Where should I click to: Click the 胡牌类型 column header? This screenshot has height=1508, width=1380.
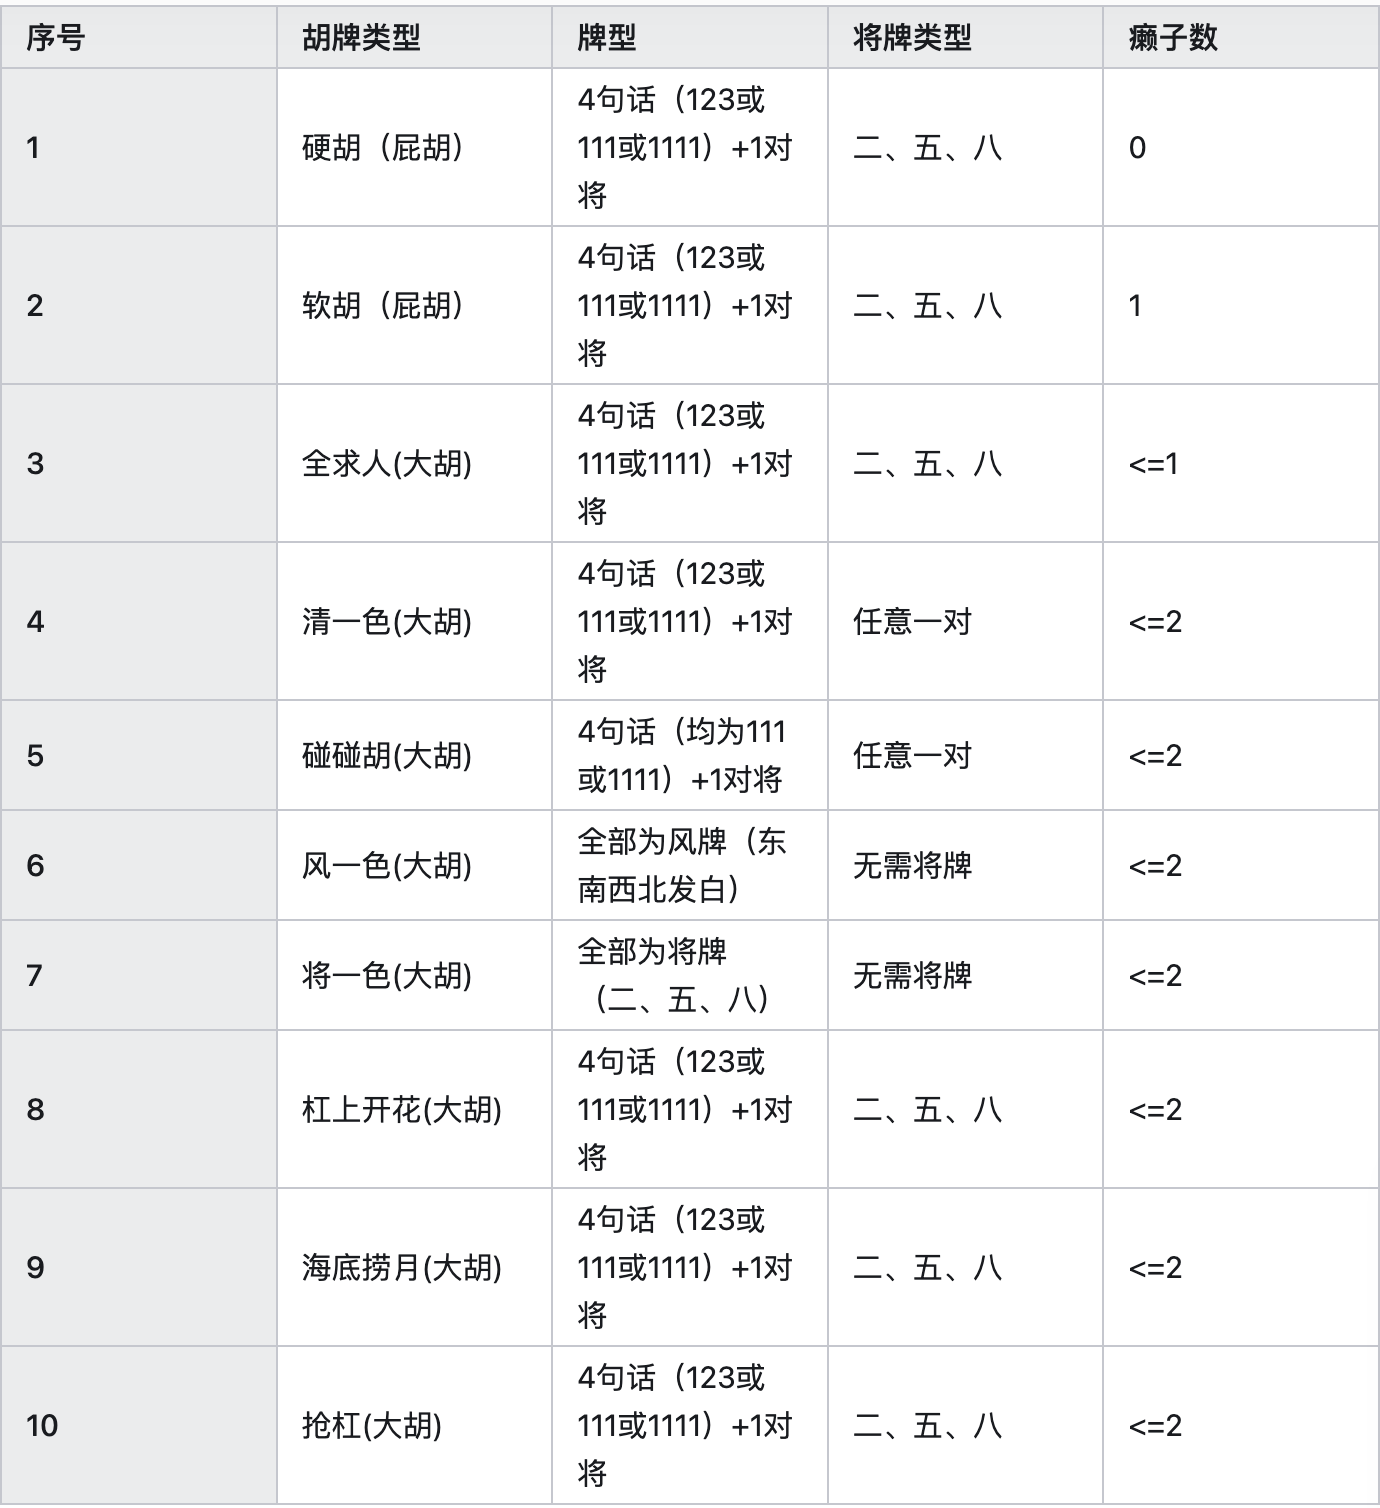pyautogui.click(x=414, y=37)
